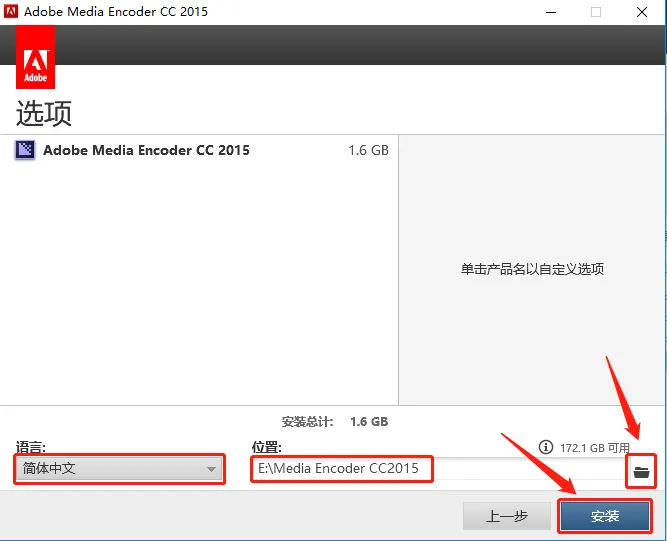
Task: Click the Adobe title bar app icon
Action: 11,11
